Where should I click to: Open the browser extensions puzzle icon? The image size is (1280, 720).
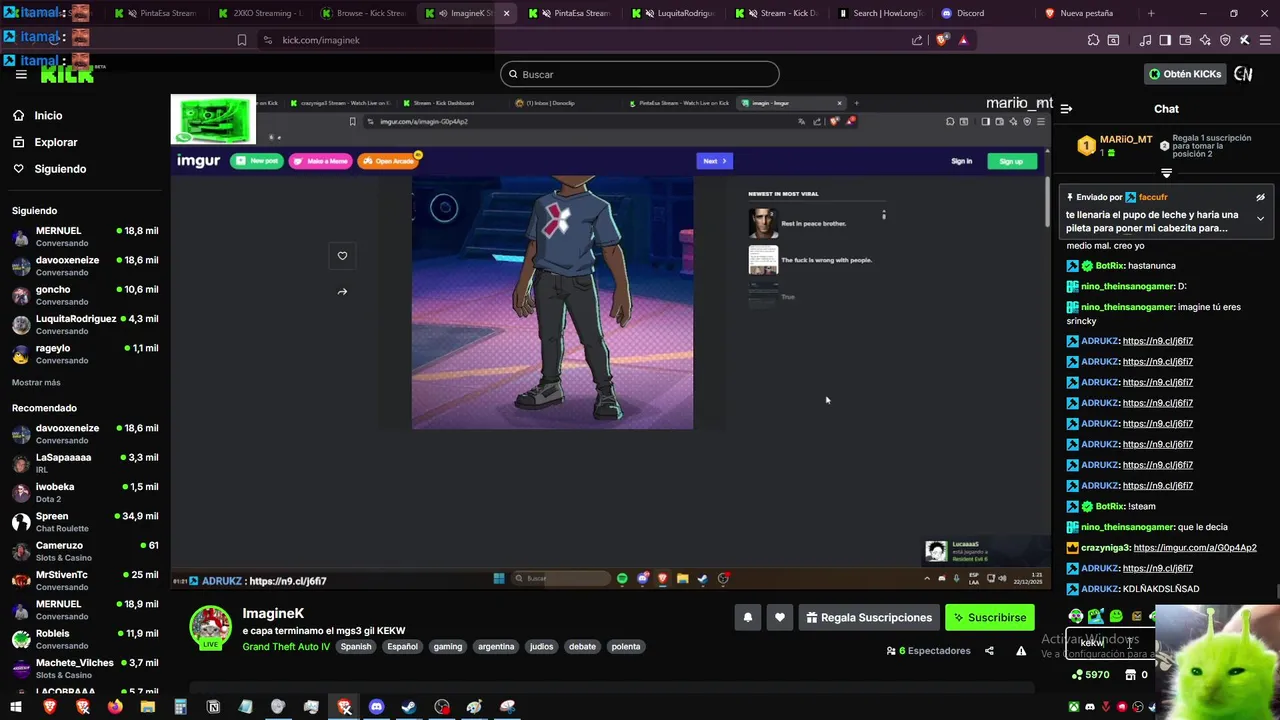pos(1093,40)
